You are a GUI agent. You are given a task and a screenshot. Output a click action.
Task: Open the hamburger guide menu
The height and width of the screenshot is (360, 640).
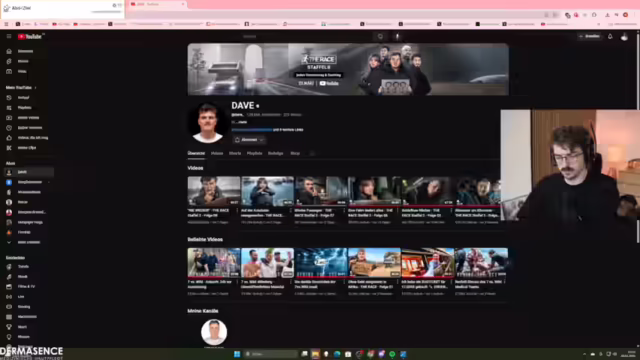pyautogui.click(x=9, y=36)
